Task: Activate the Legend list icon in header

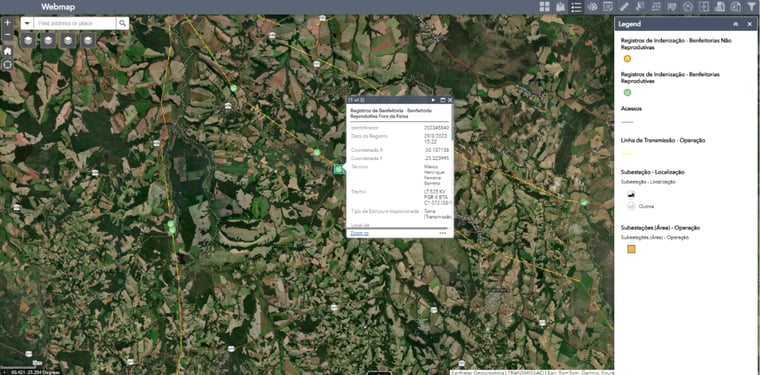Action: click(x=576, y=7)
